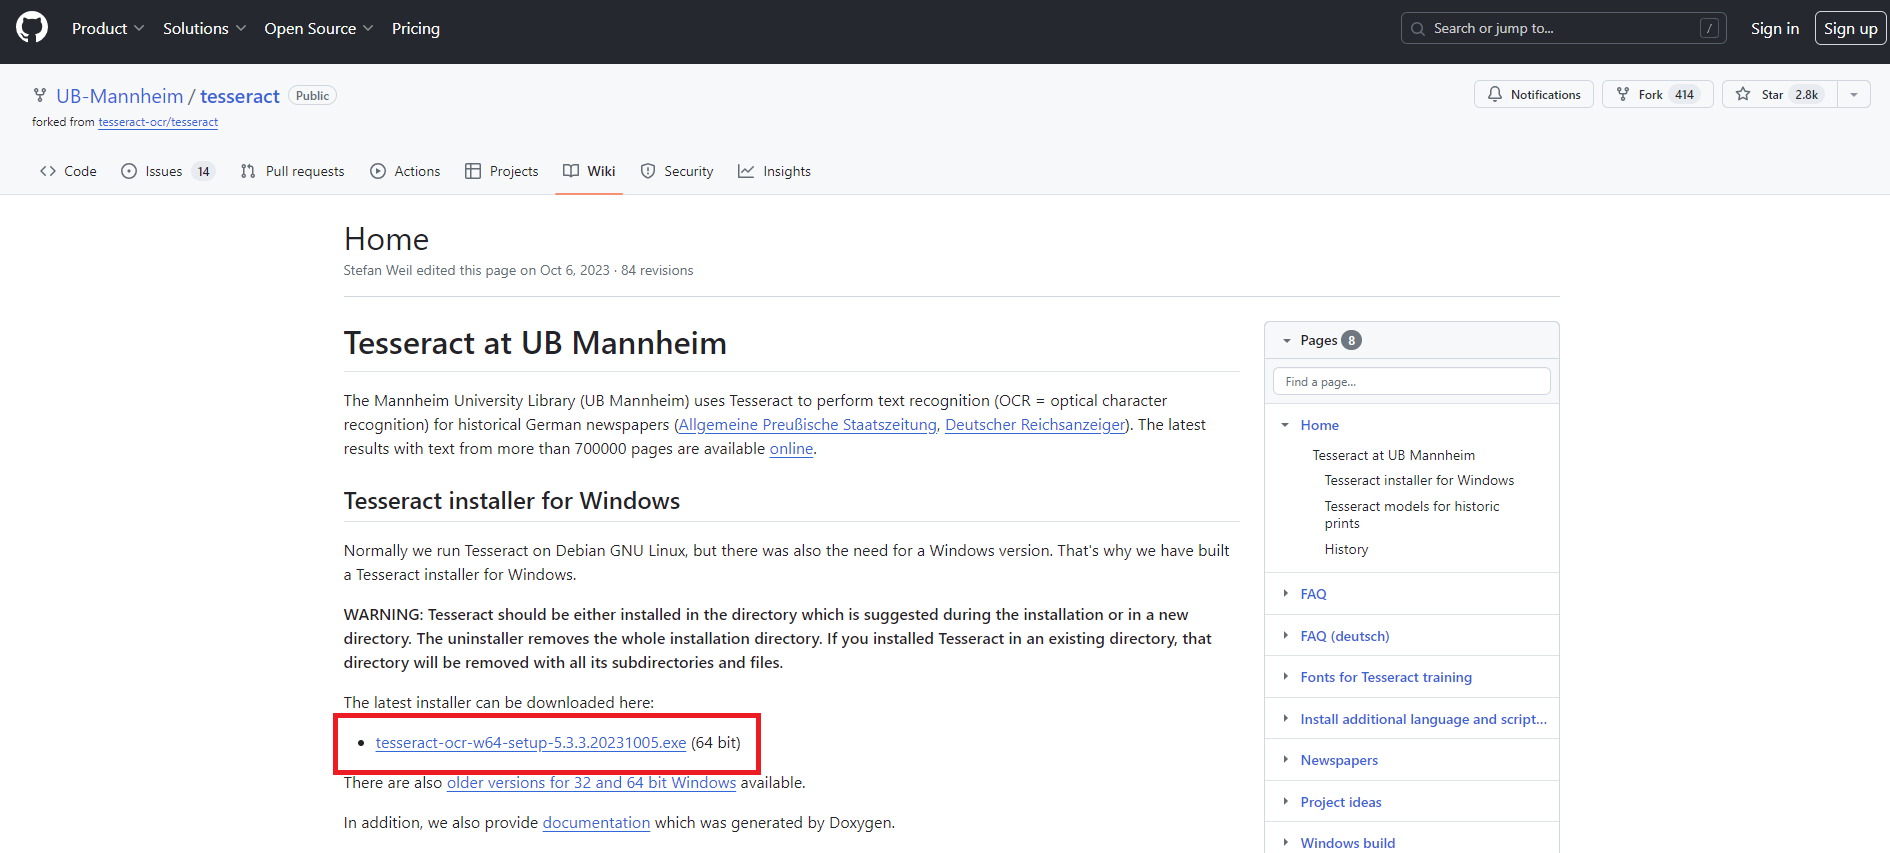Click the Pages count badge 8

1351,340
